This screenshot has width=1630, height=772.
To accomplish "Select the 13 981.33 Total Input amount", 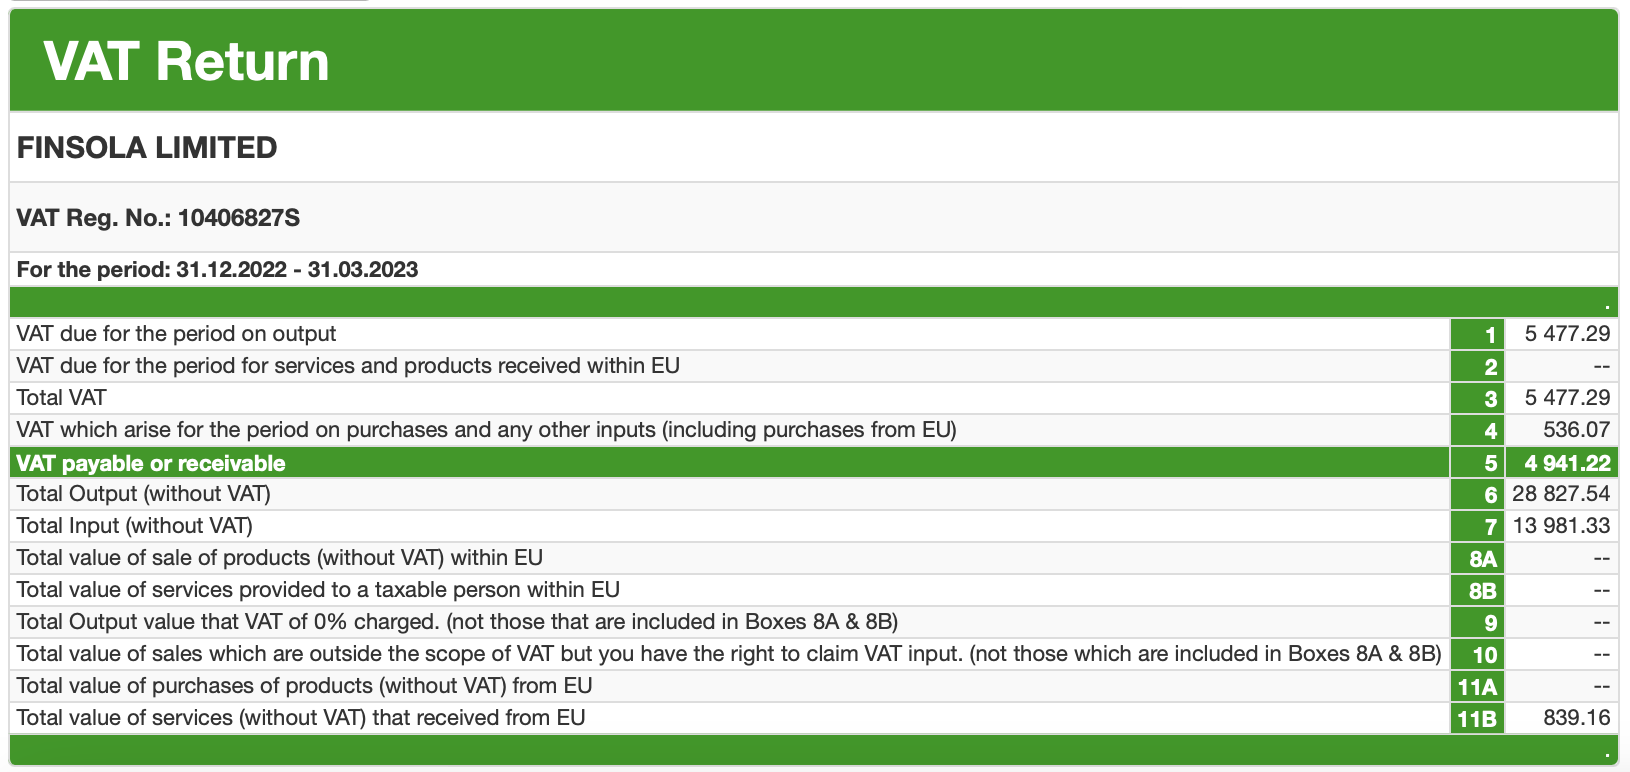I will (1561, 526).
